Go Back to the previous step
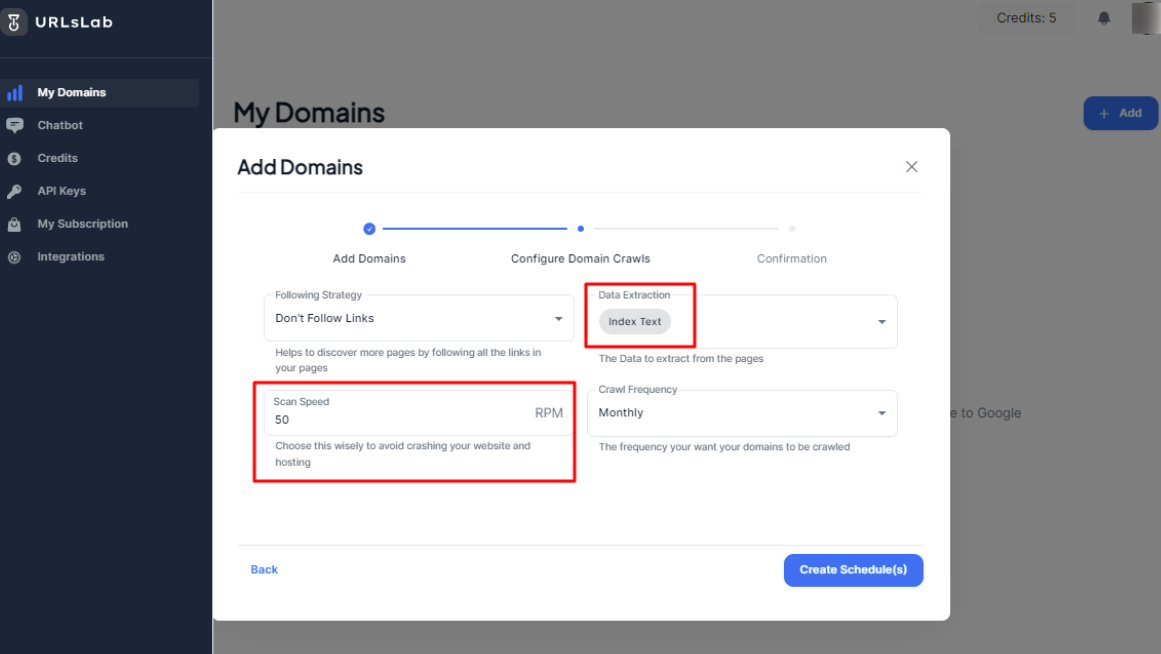Viewport: 1161px width, 654px height. [x=263, y=569]
